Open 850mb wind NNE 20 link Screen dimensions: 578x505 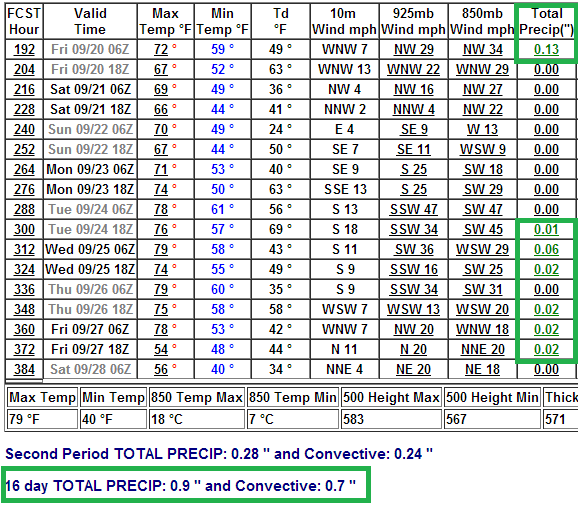tap(483, 349)
